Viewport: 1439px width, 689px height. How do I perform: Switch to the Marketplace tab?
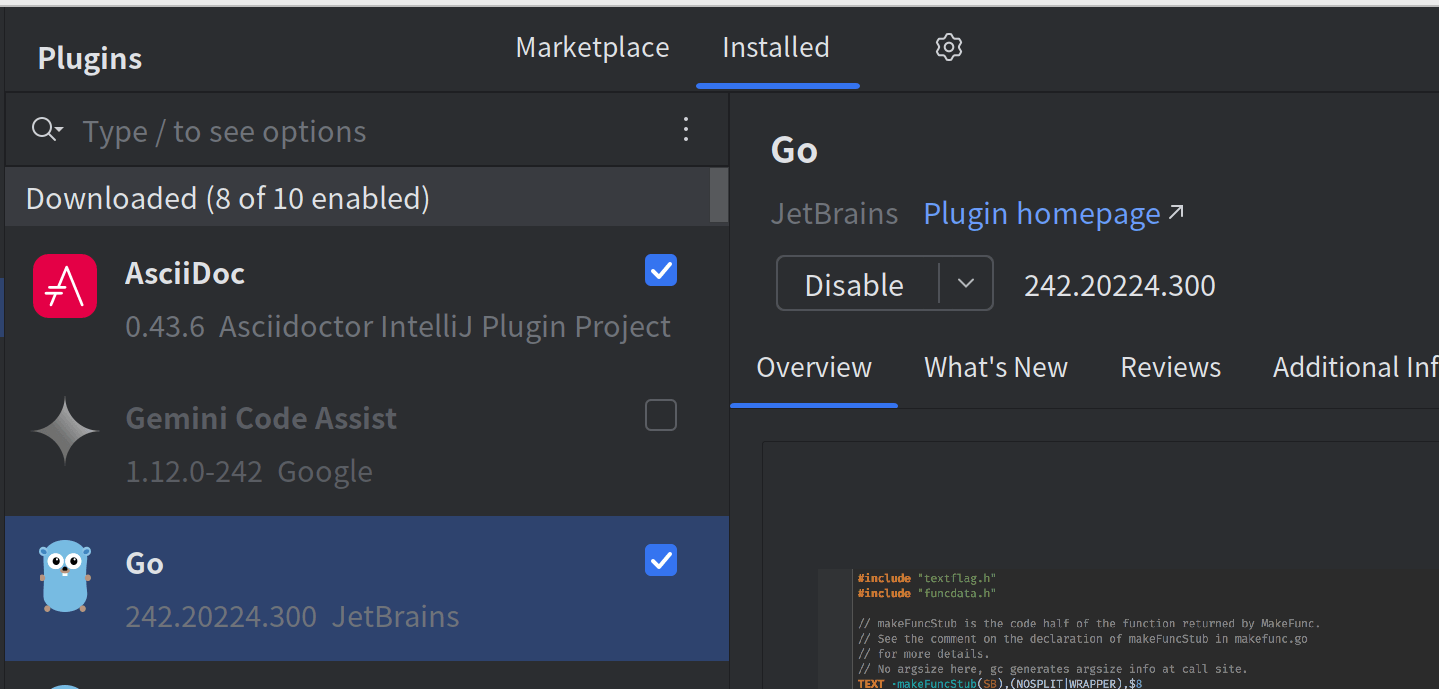(592, 47)
